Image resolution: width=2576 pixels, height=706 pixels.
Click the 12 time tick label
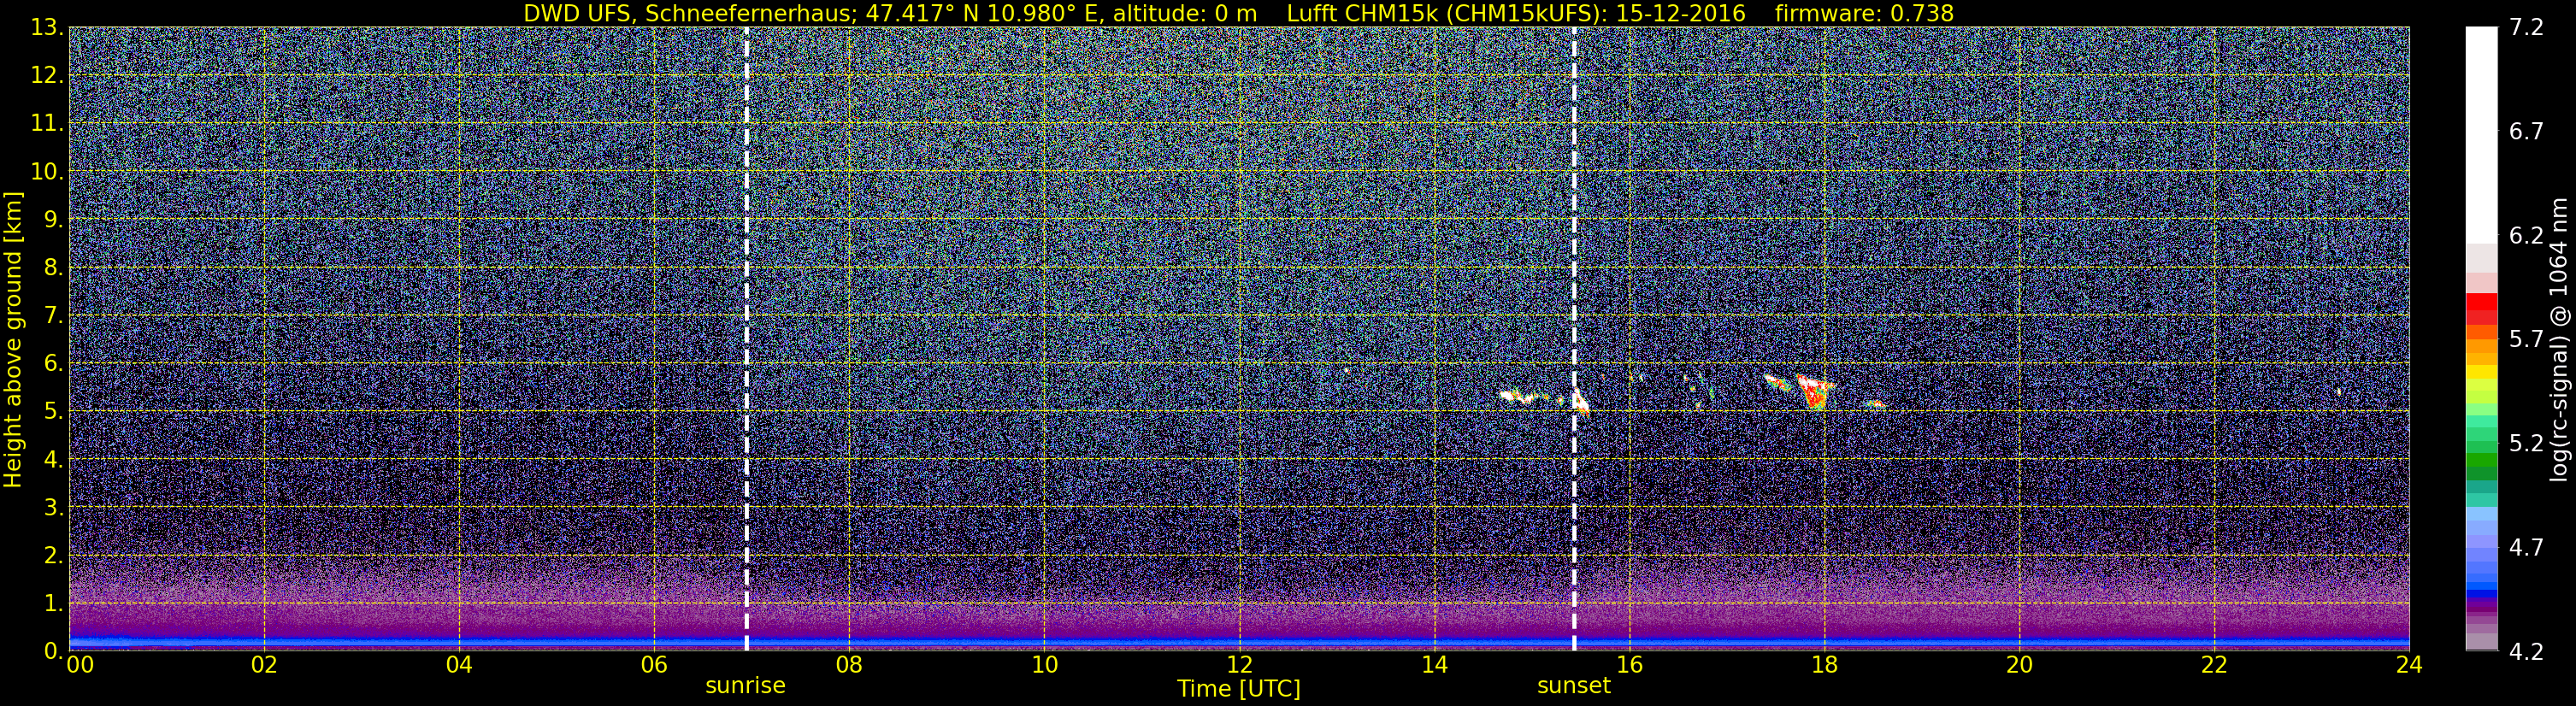[x=1239, y=666]
